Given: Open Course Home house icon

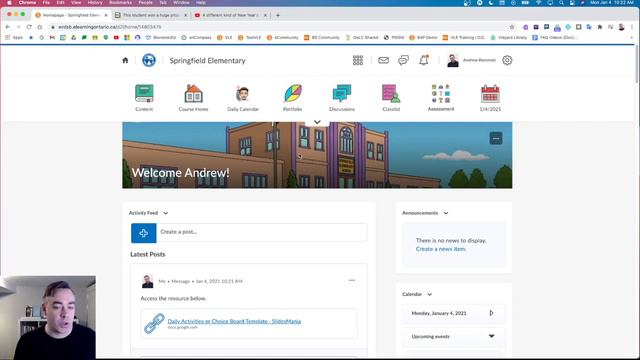Looking at the screenshot, I should 193,93.
